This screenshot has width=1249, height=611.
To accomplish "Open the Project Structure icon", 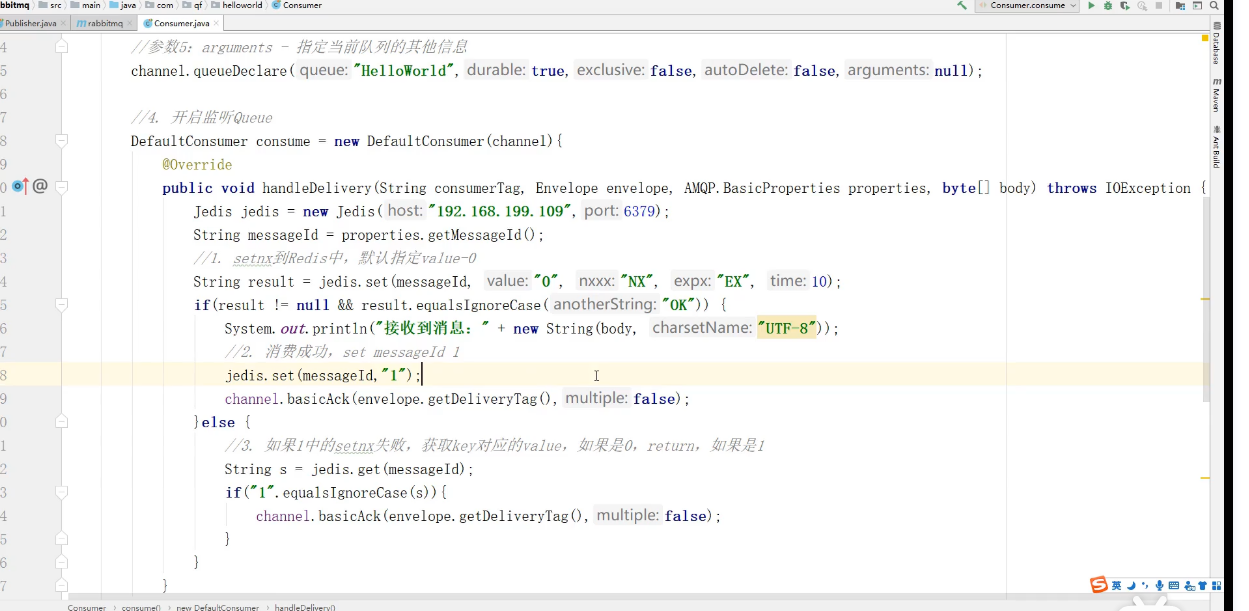I will (1181, 6).
